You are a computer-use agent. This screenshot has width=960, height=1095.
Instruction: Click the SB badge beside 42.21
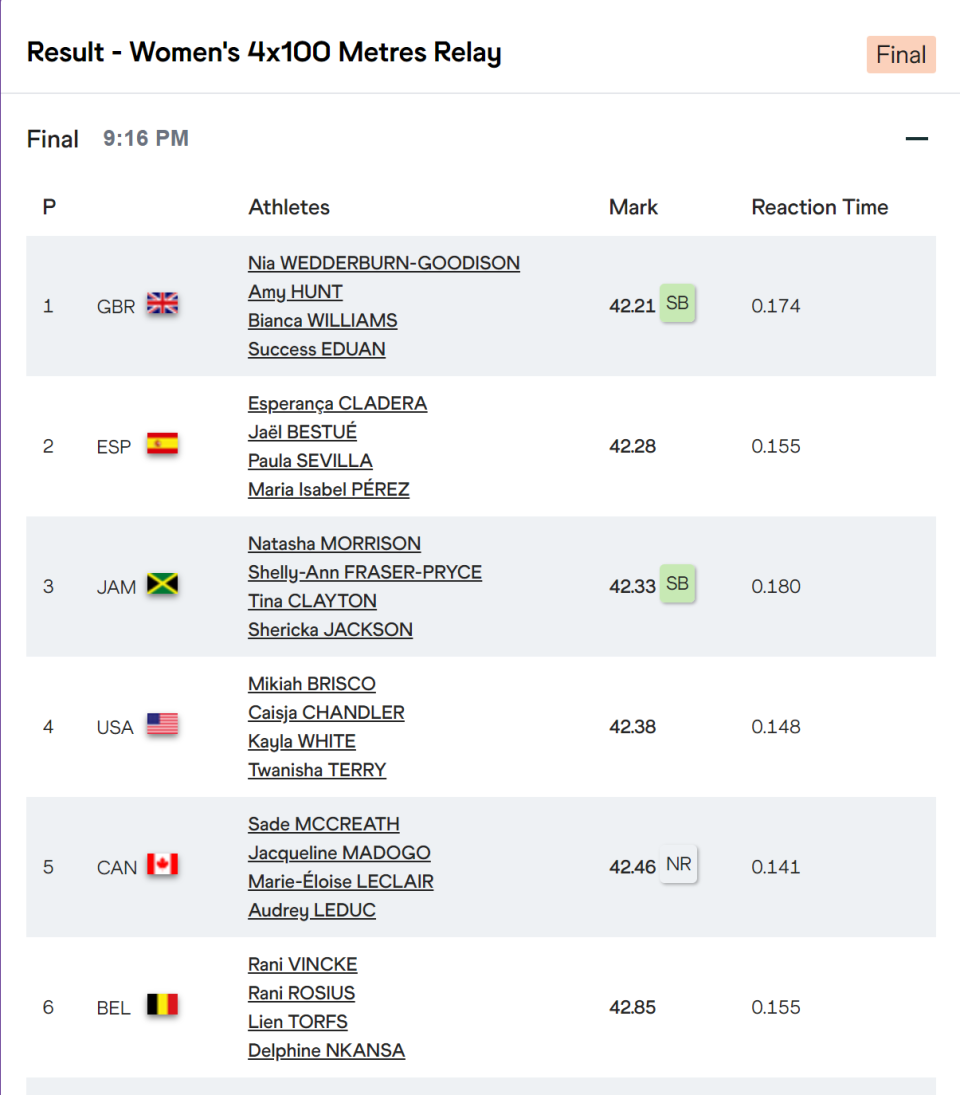click(677, 304)
